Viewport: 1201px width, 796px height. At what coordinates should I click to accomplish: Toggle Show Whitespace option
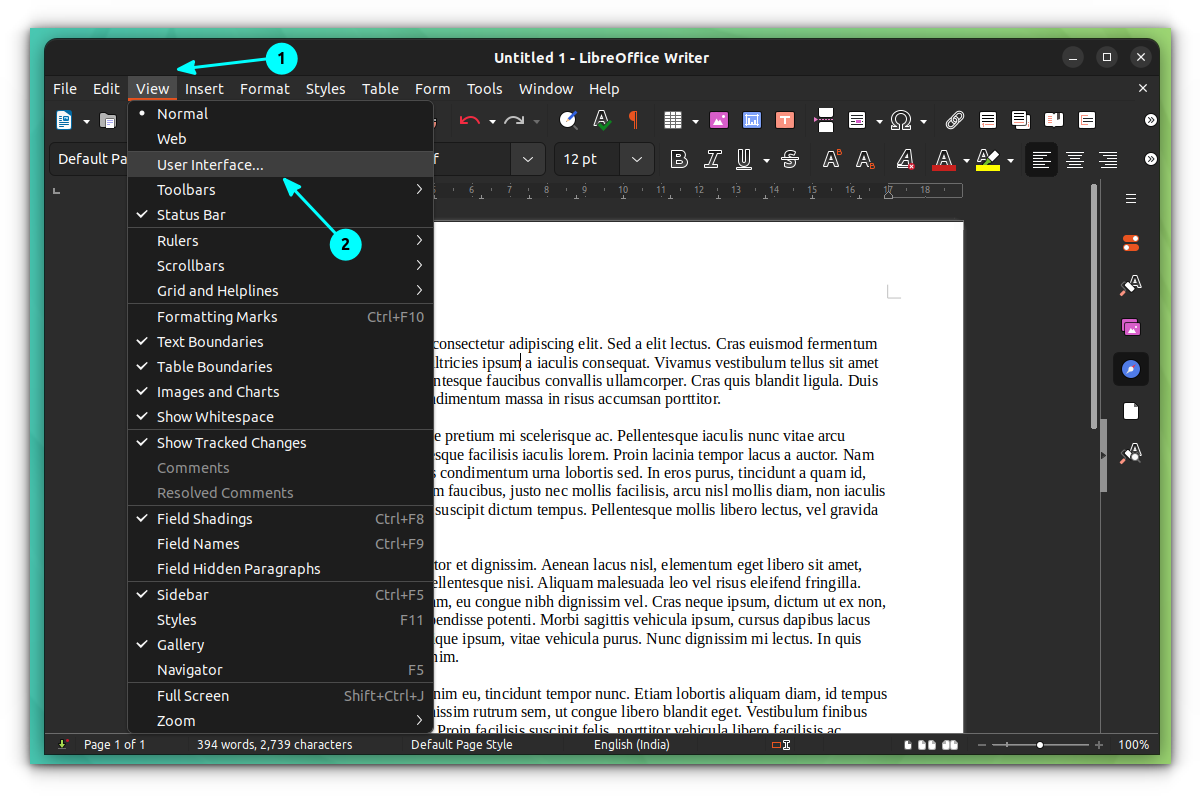[280, 417]
